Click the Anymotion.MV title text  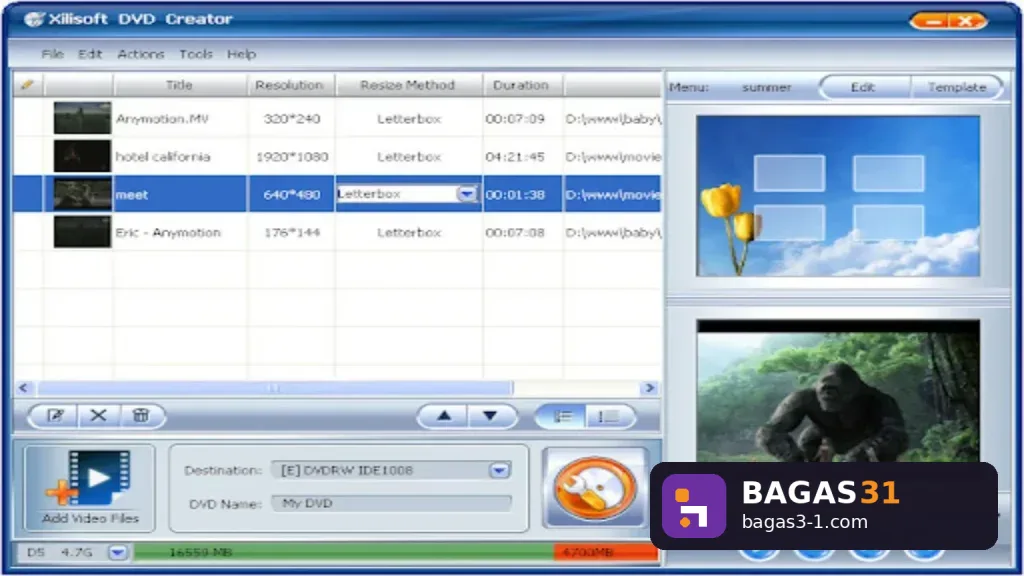pyautogui.click(x=162, y=119)
